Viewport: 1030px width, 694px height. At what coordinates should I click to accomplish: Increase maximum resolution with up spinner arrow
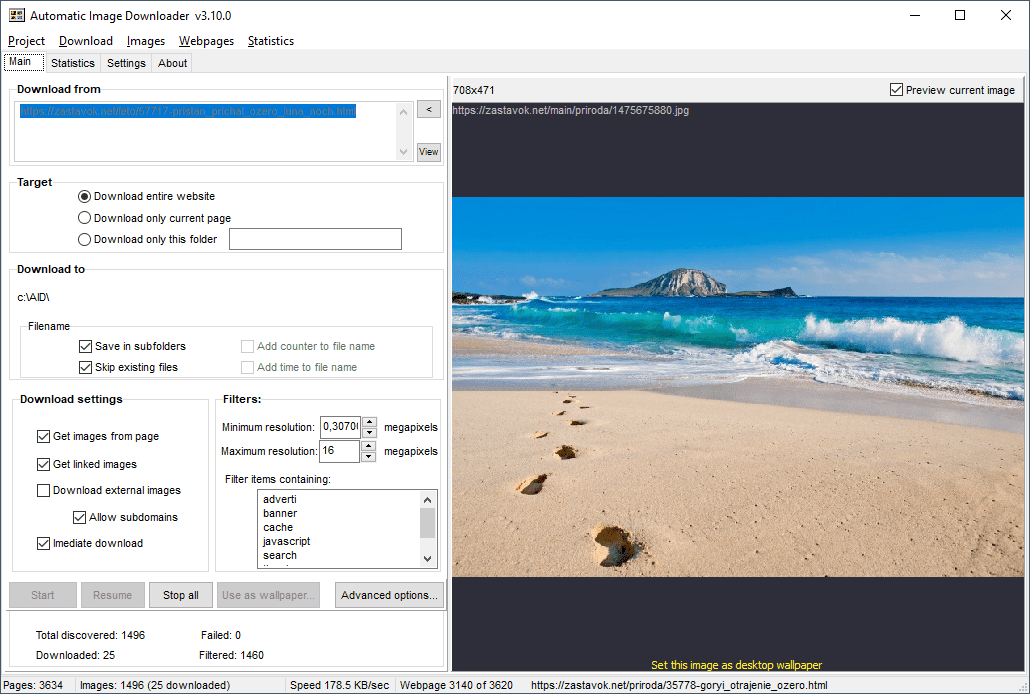coord(369,446)
